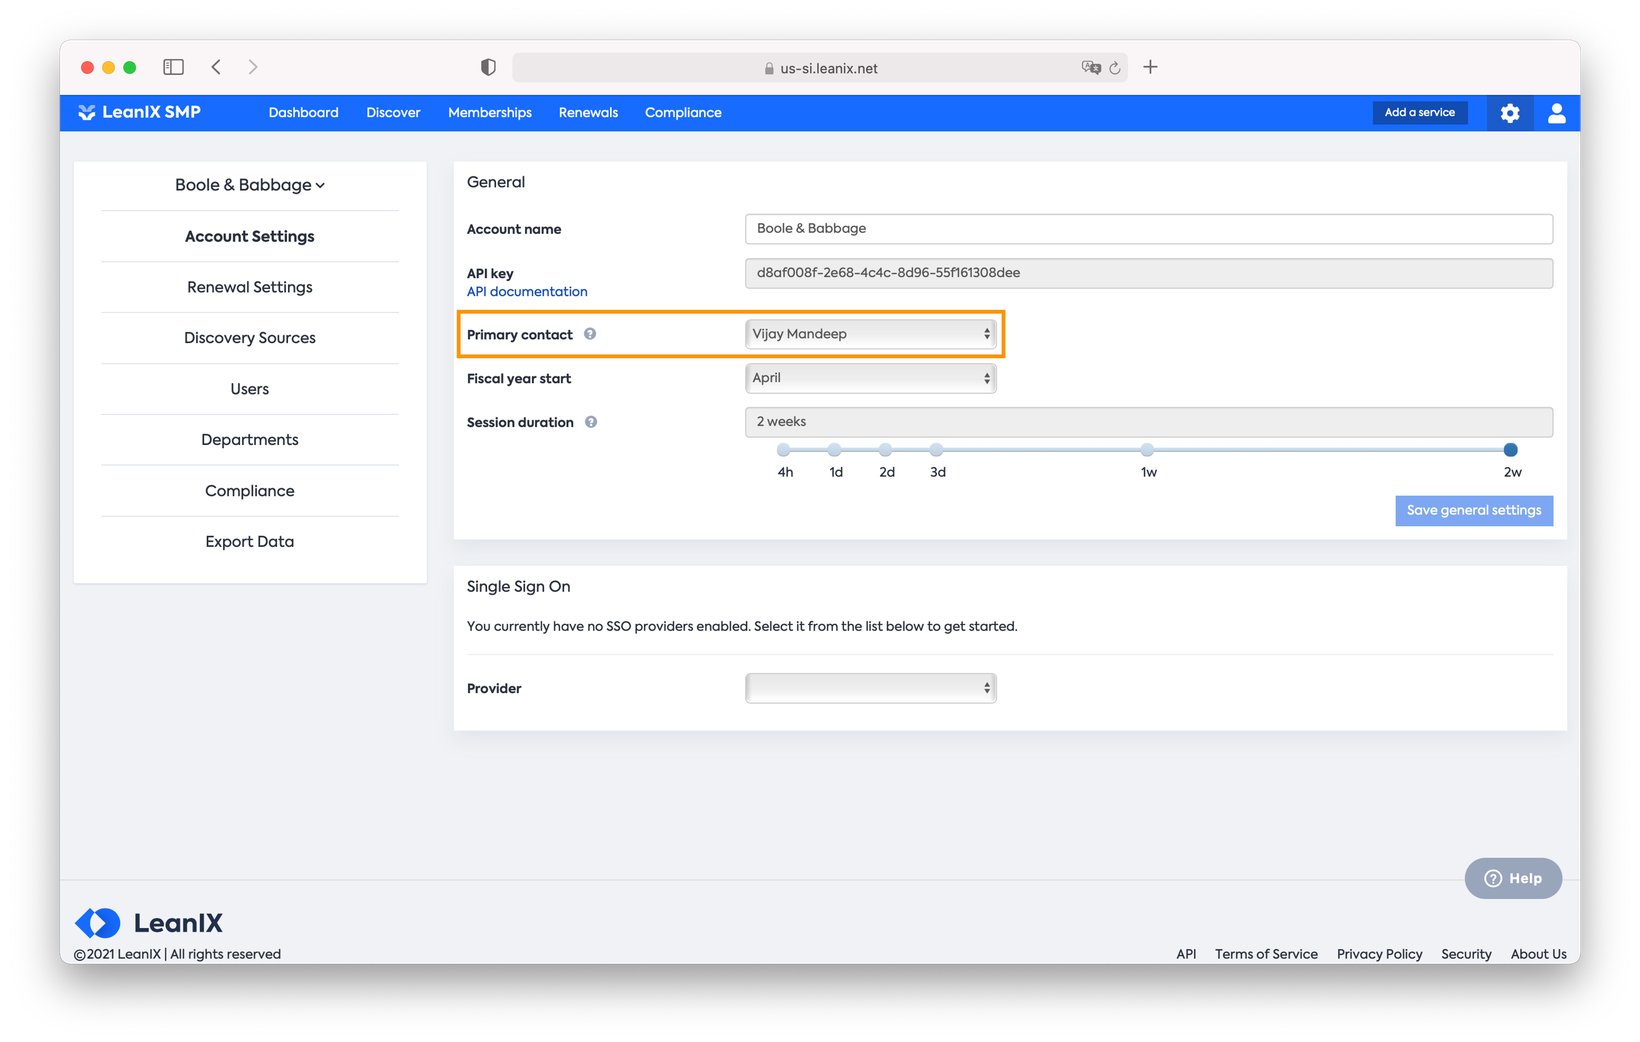Open the user profile icon
The image size is (1640, 1042).
click(x=1556, y=113)
